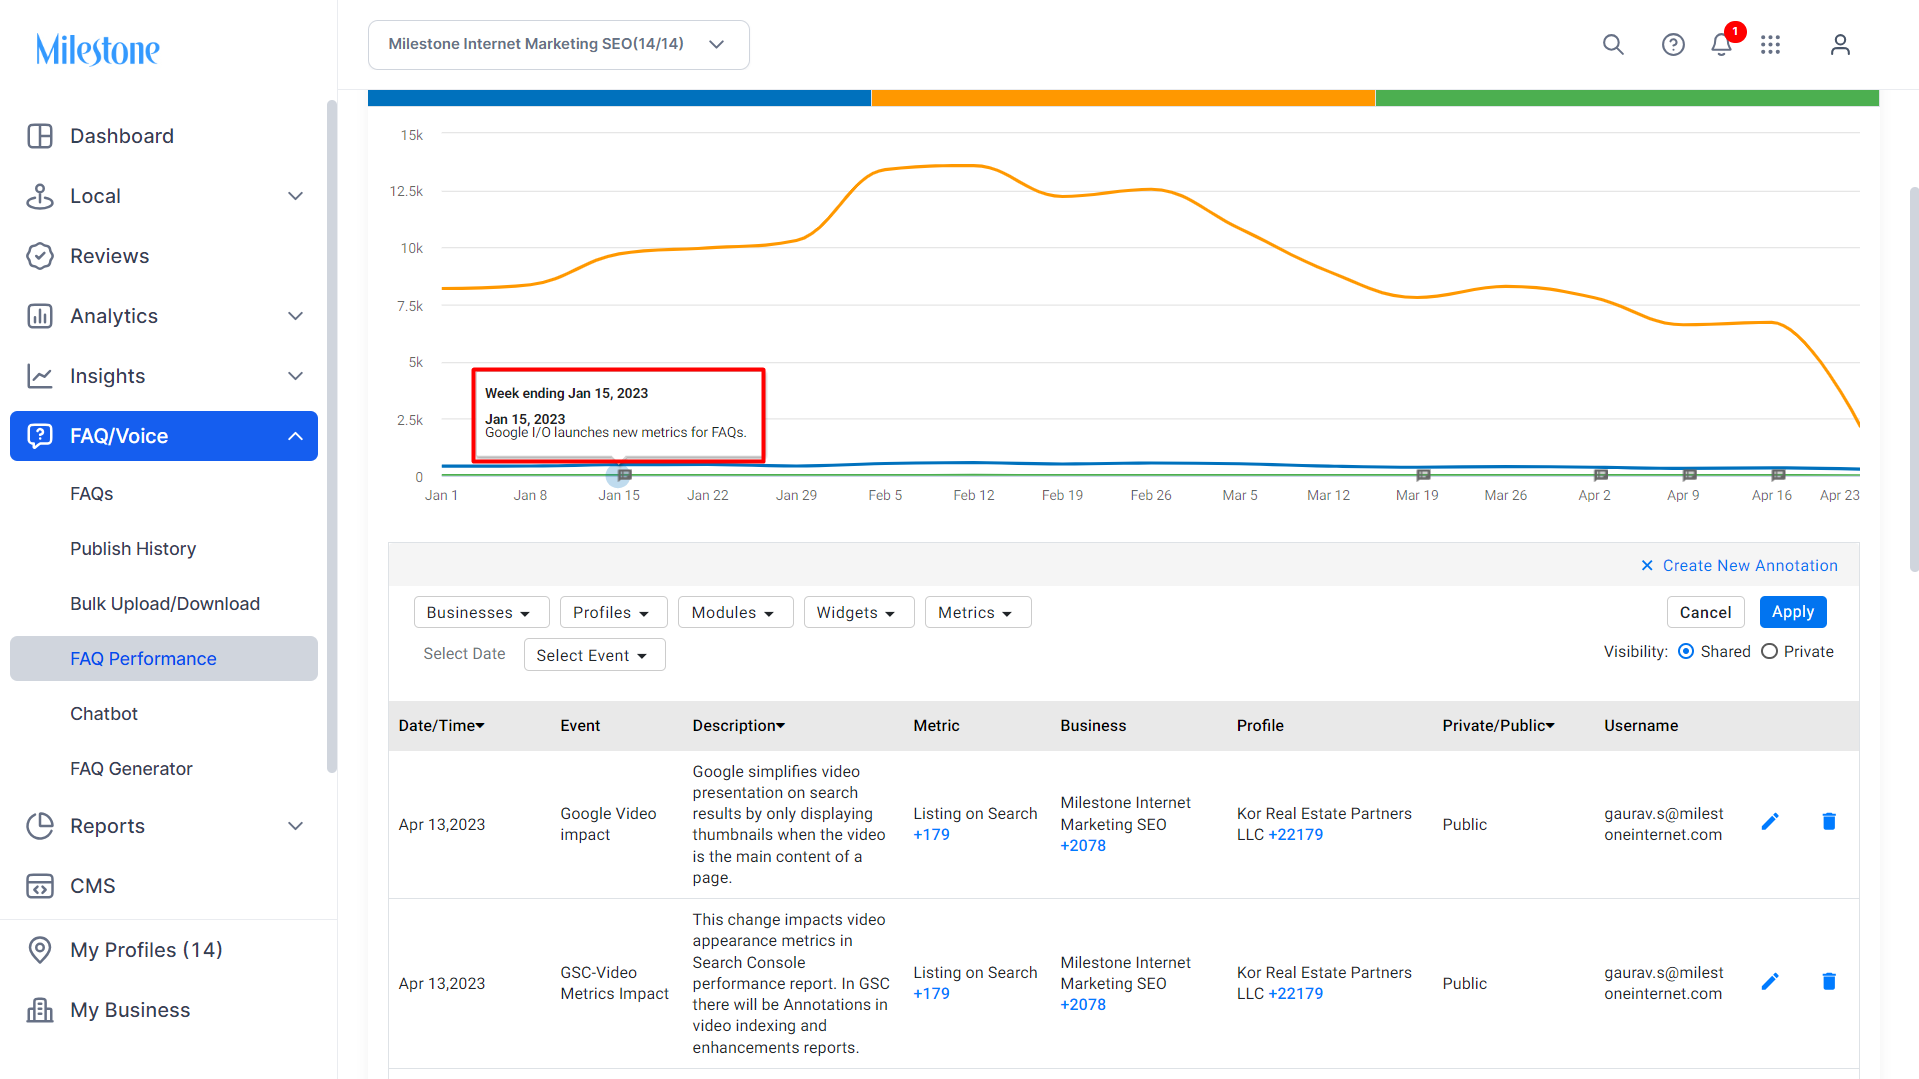Select the green chart series tab bar

tap(1627, 98)
